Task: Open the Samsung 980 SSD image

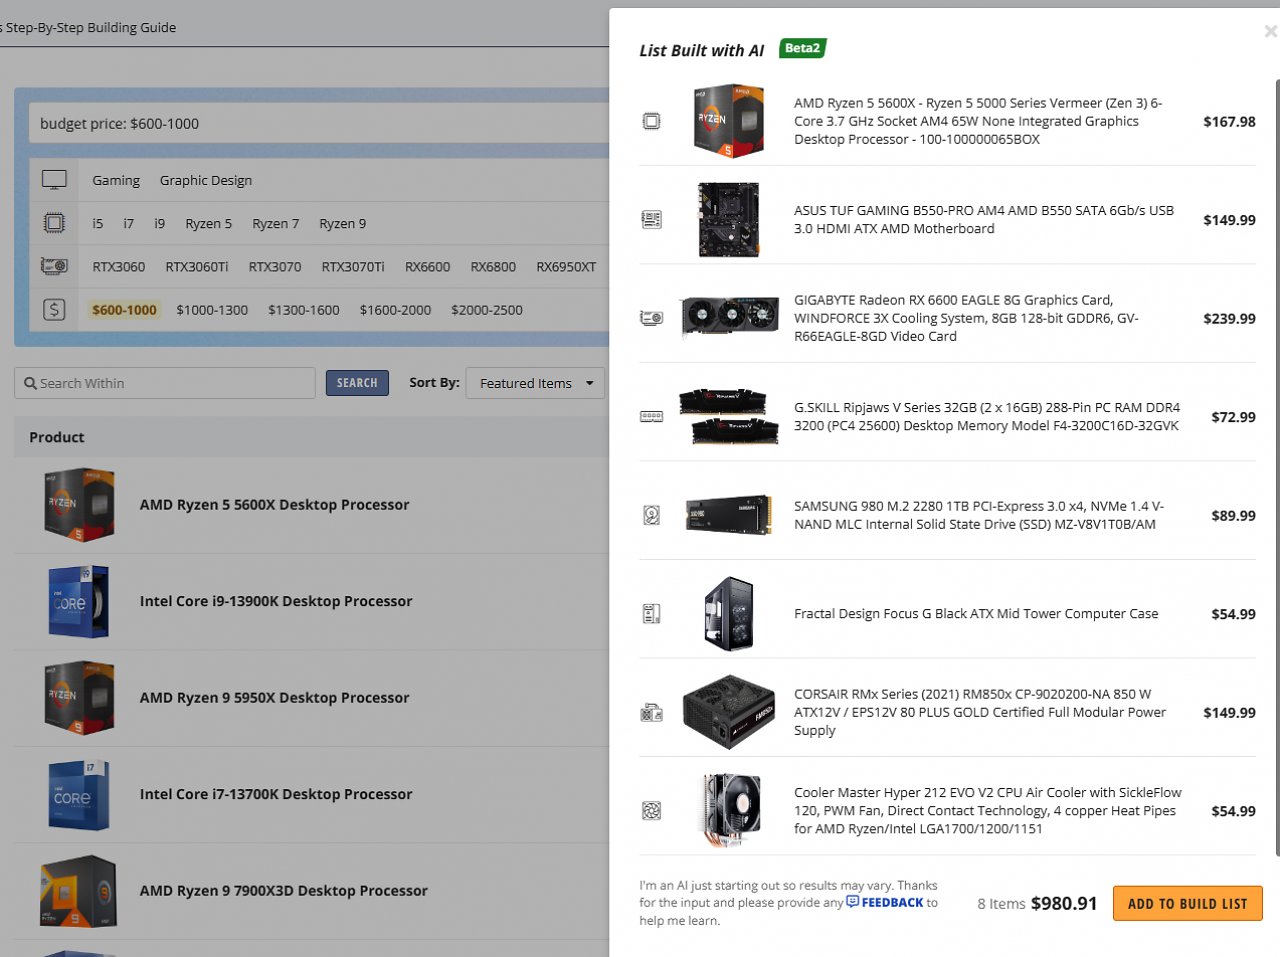Action: [728, 515]
